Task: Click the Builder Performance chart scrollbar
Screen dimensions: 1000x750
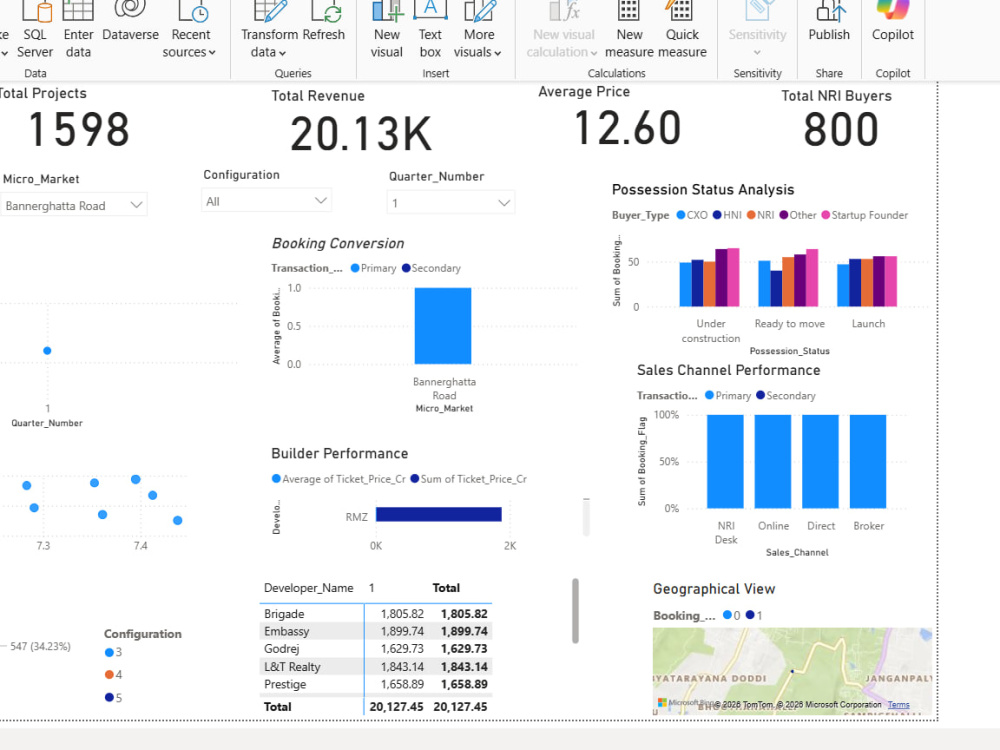Action: coord(586,517)
